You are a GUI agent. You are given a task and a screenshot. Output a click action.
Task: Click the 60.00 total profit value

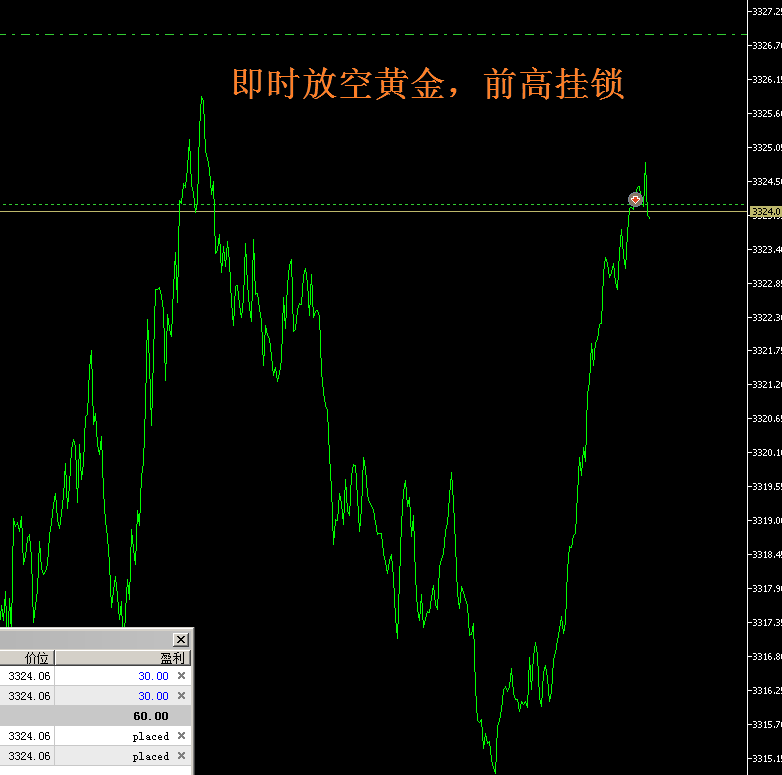(151, 716)
